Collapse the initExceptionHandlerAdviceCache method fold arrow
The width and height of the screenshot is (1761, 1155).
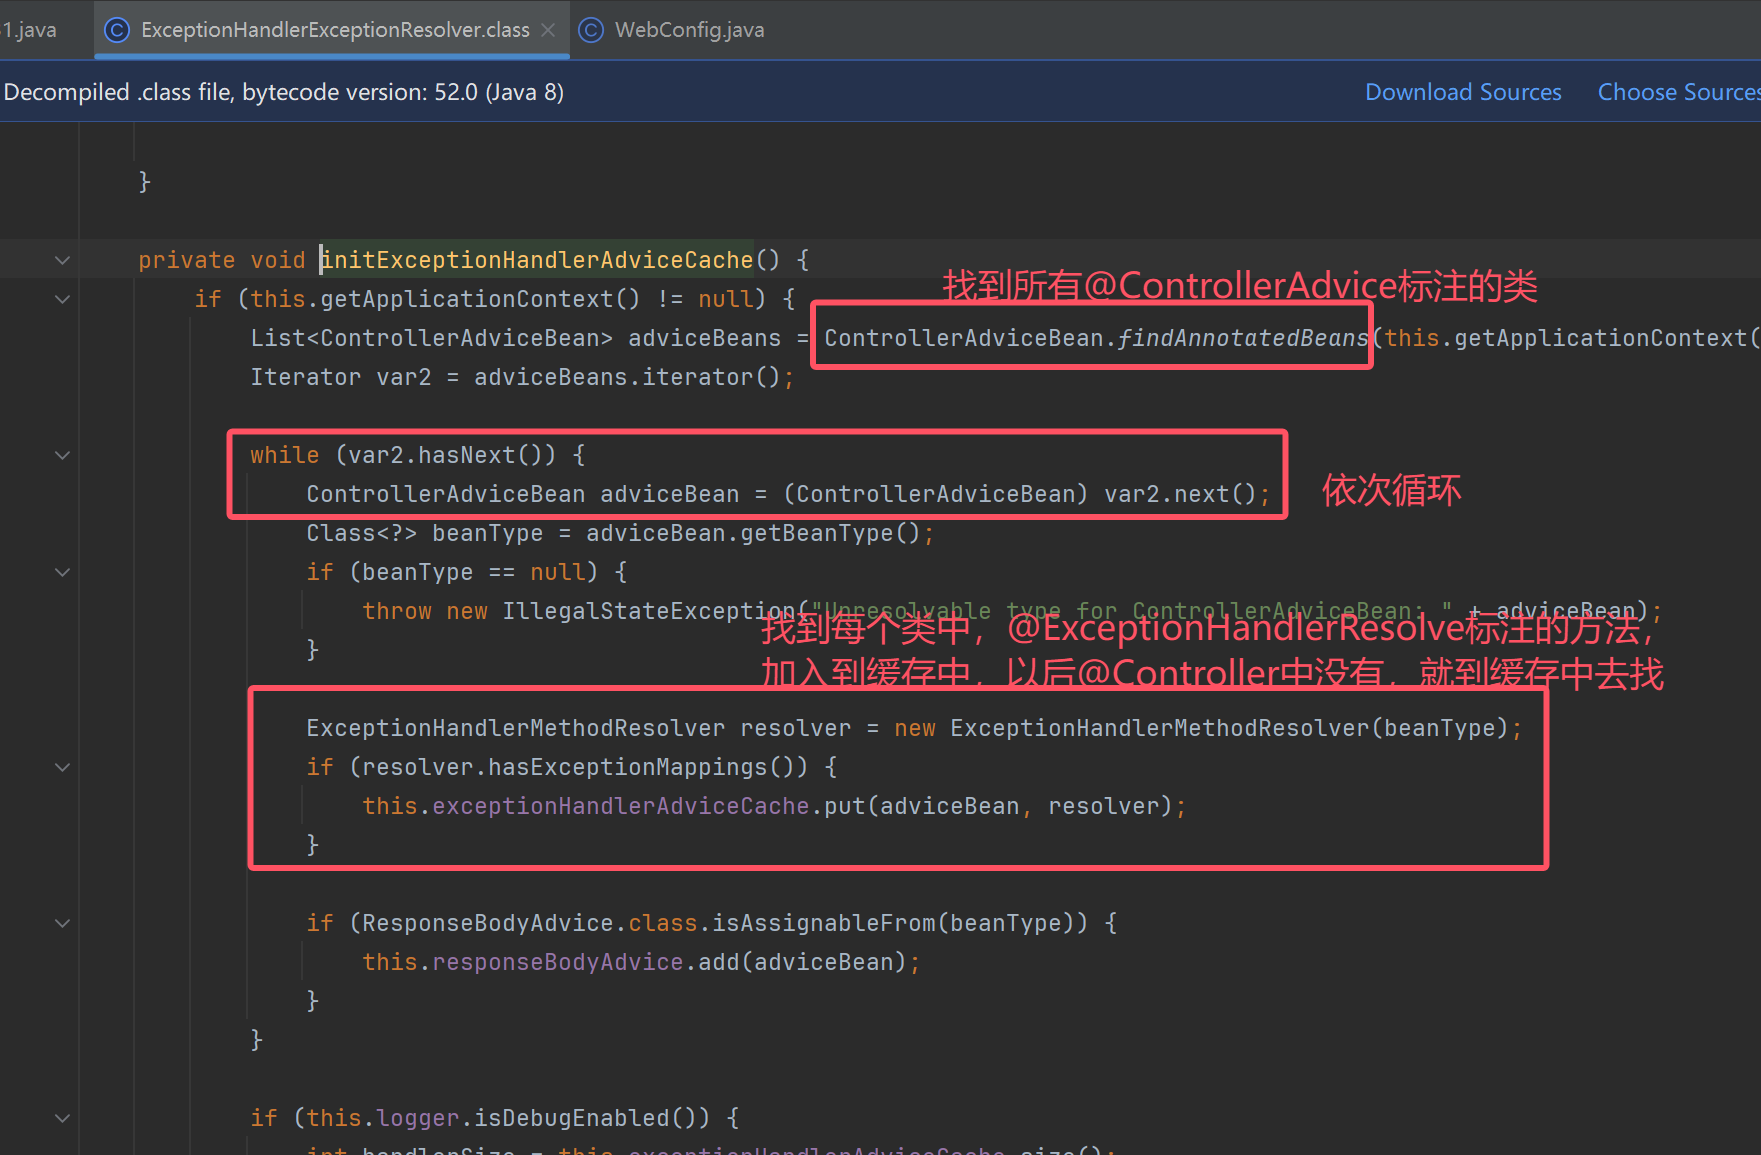click(x=63, y=260)
